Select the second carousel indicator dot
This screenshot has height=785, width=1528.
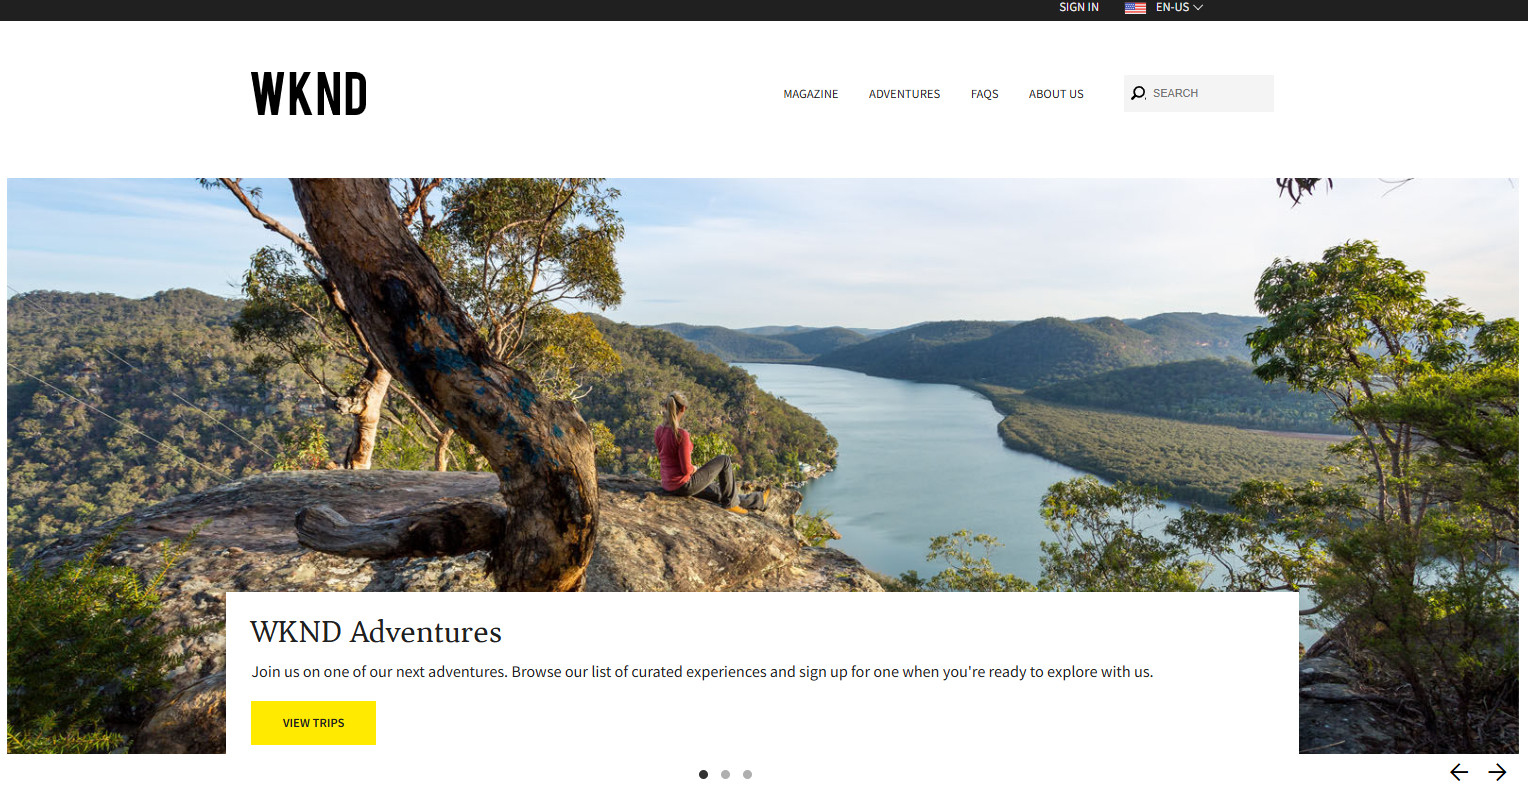(x=725, y=774)
